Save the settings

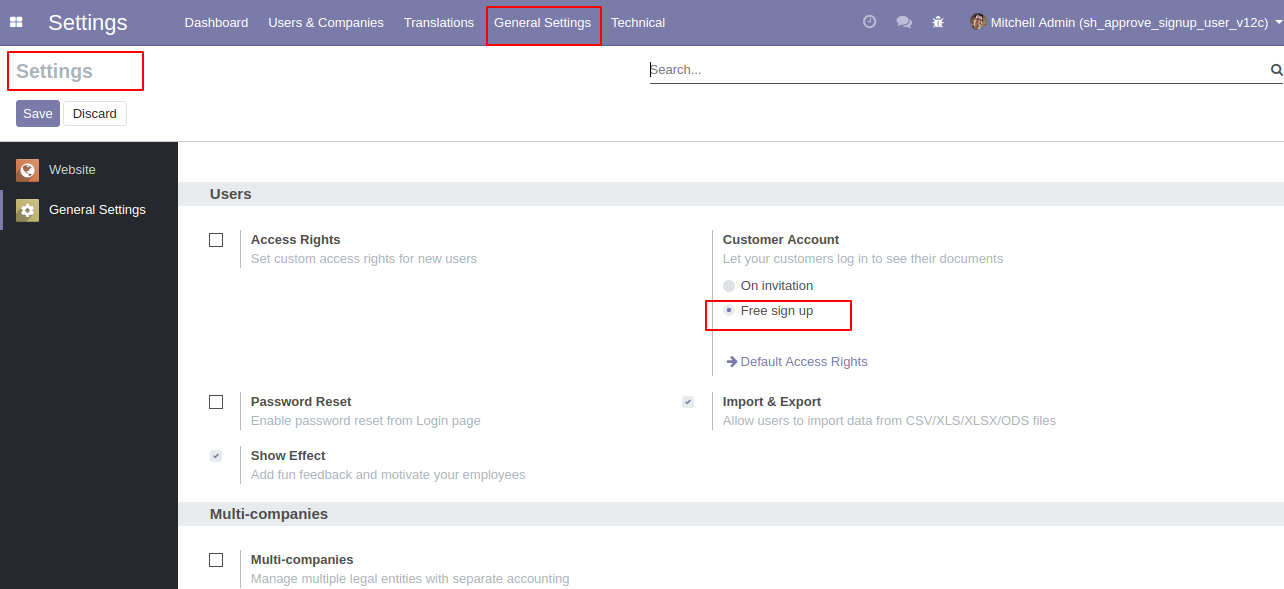pyautogui.click(x=38, y=113)
